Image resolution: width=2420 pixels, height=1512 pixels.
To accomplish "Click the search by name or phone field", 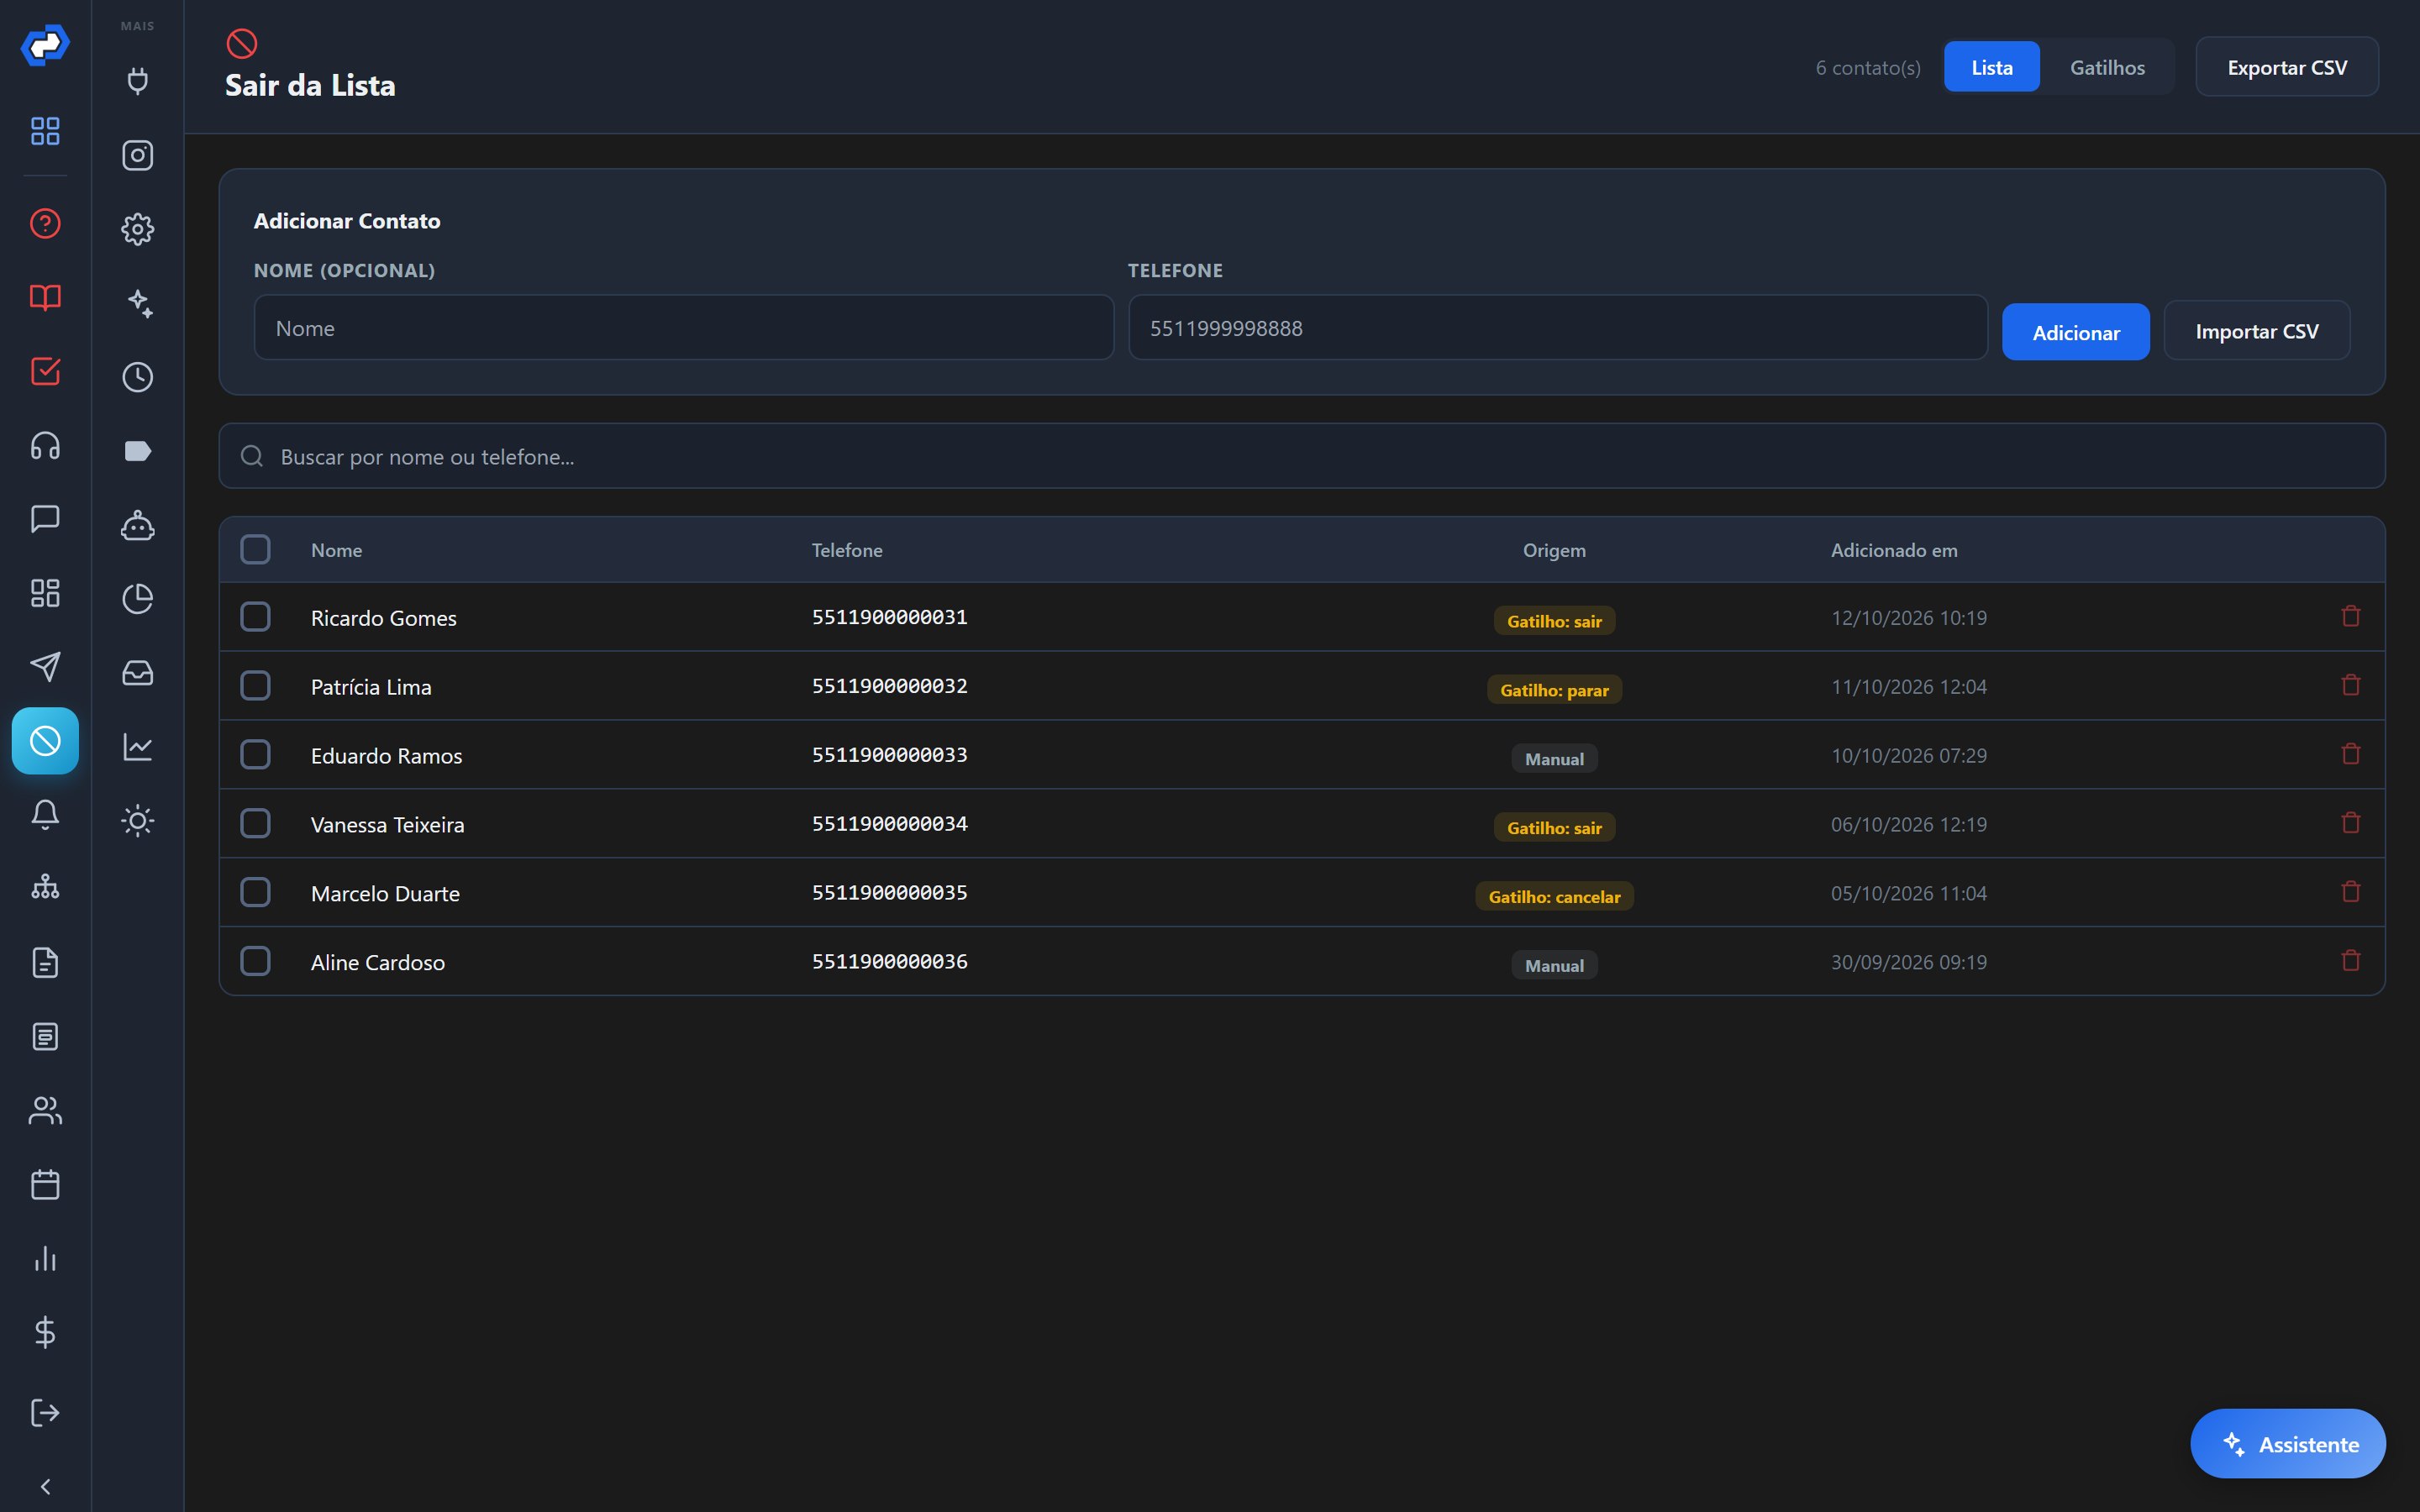I will click(x=1302, y=456).
